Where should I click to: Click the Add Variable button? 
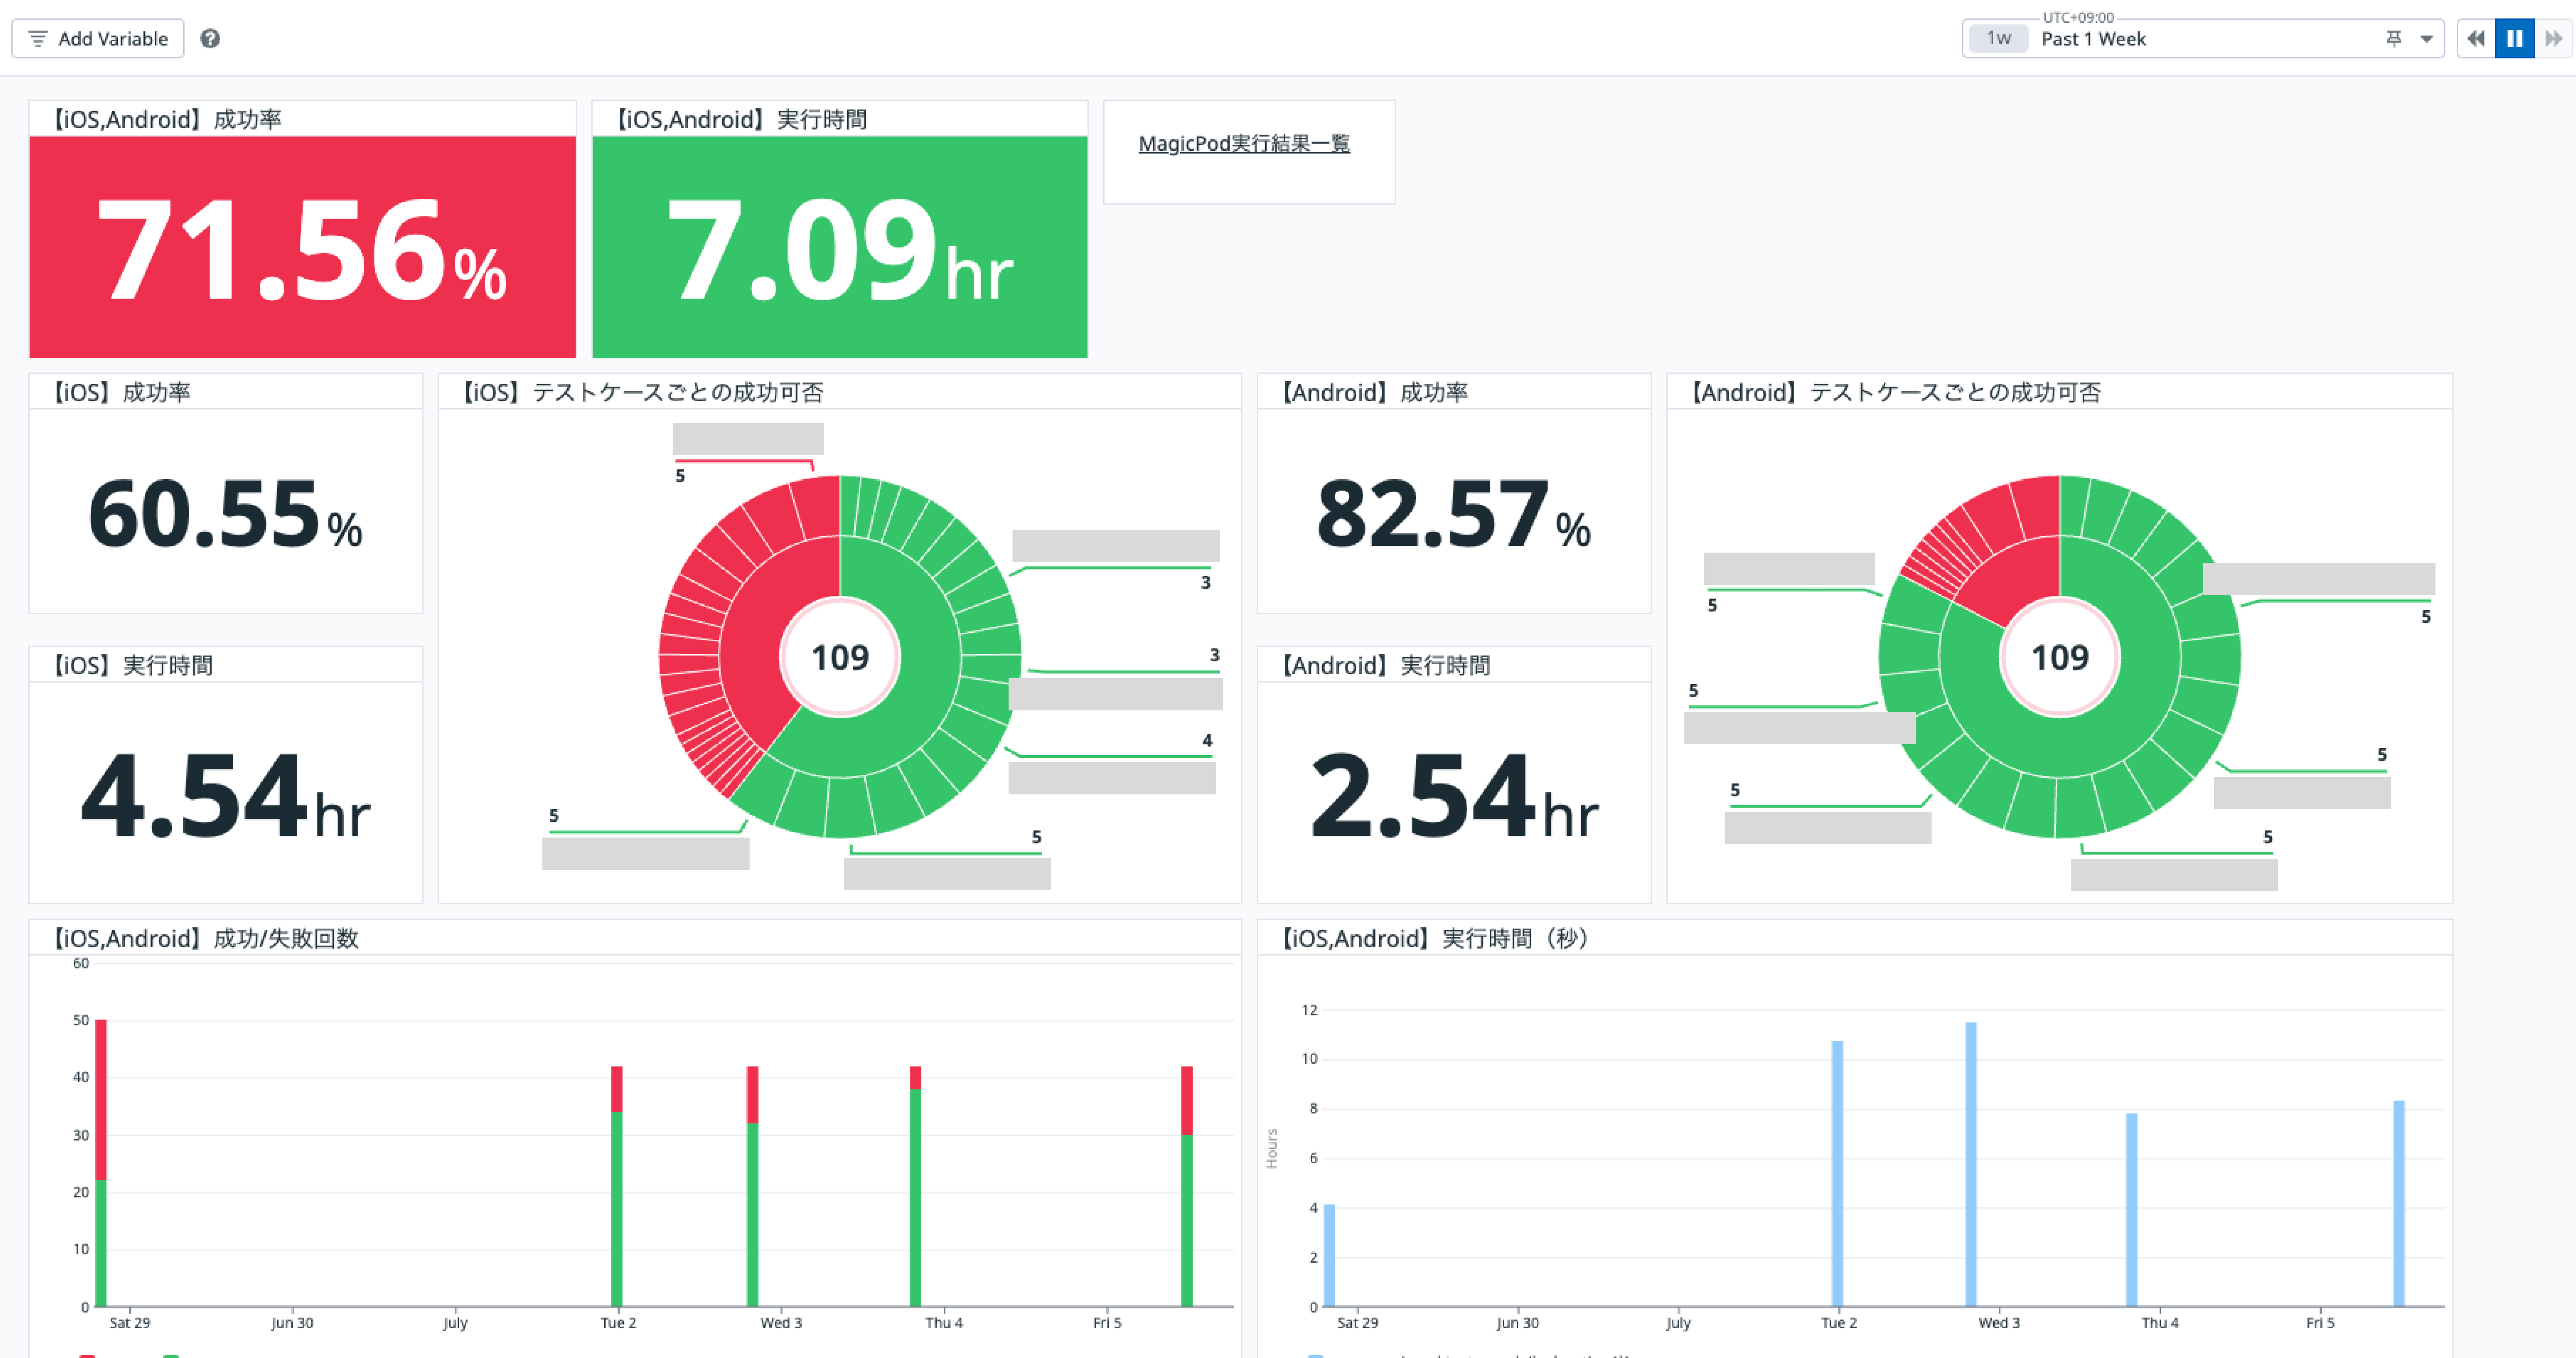(98, 38)
